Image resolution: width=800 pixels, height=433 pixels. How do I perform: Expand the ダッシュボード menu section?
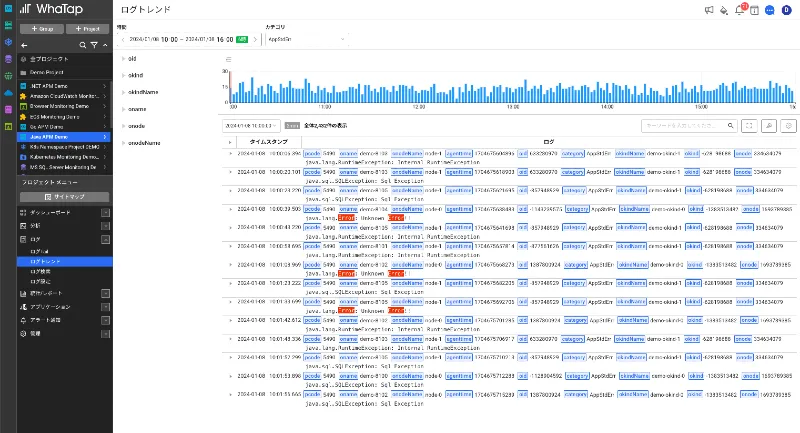[x=105, y=213]
